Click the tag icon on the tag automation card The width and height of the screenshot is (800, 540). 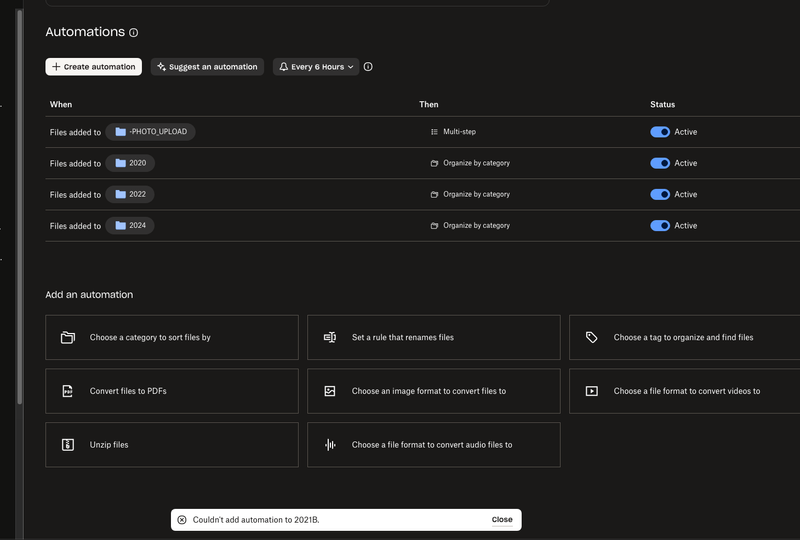pyautogui.click(x=592, y=338)
